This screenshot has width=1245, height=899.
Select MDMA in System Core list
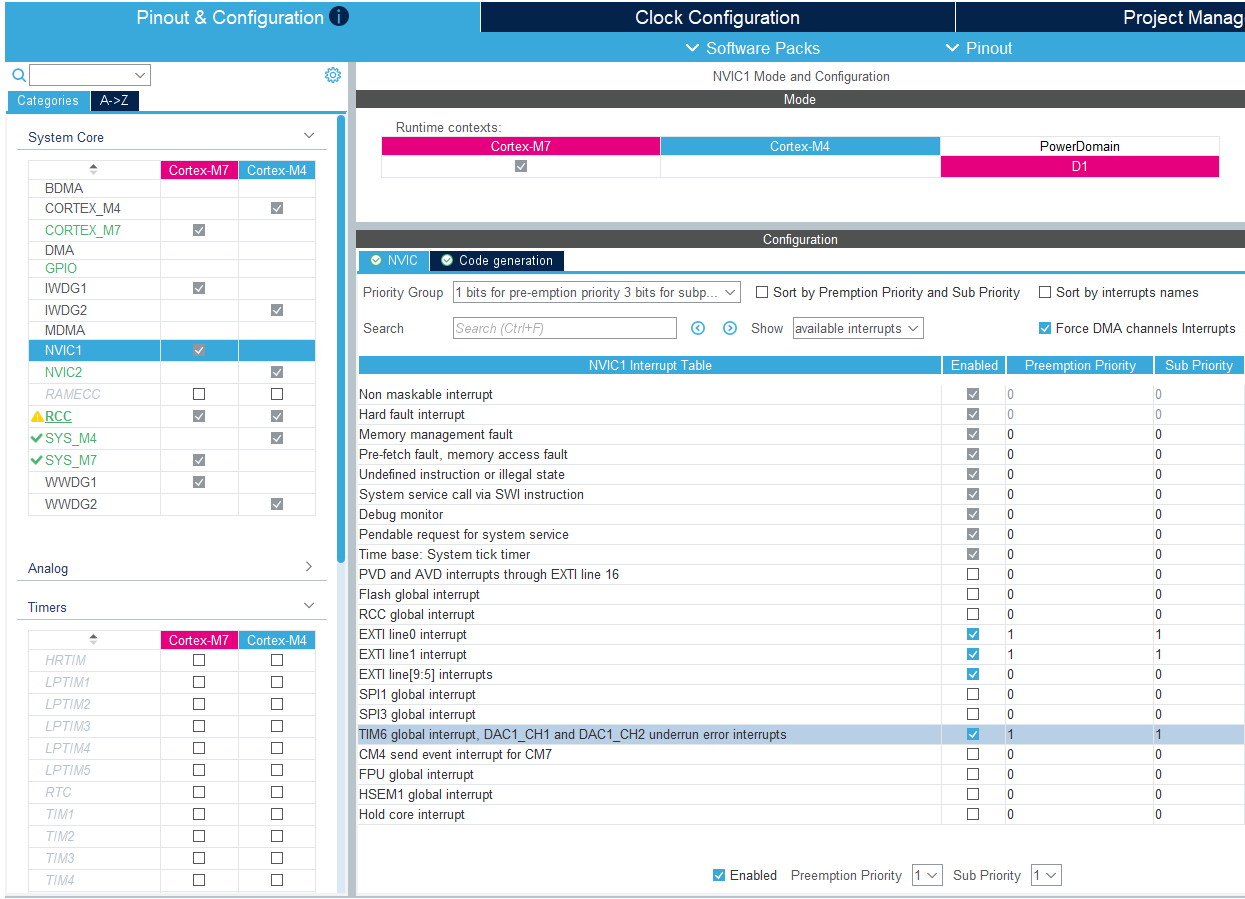pyautogui.click(x=65, y=330)
